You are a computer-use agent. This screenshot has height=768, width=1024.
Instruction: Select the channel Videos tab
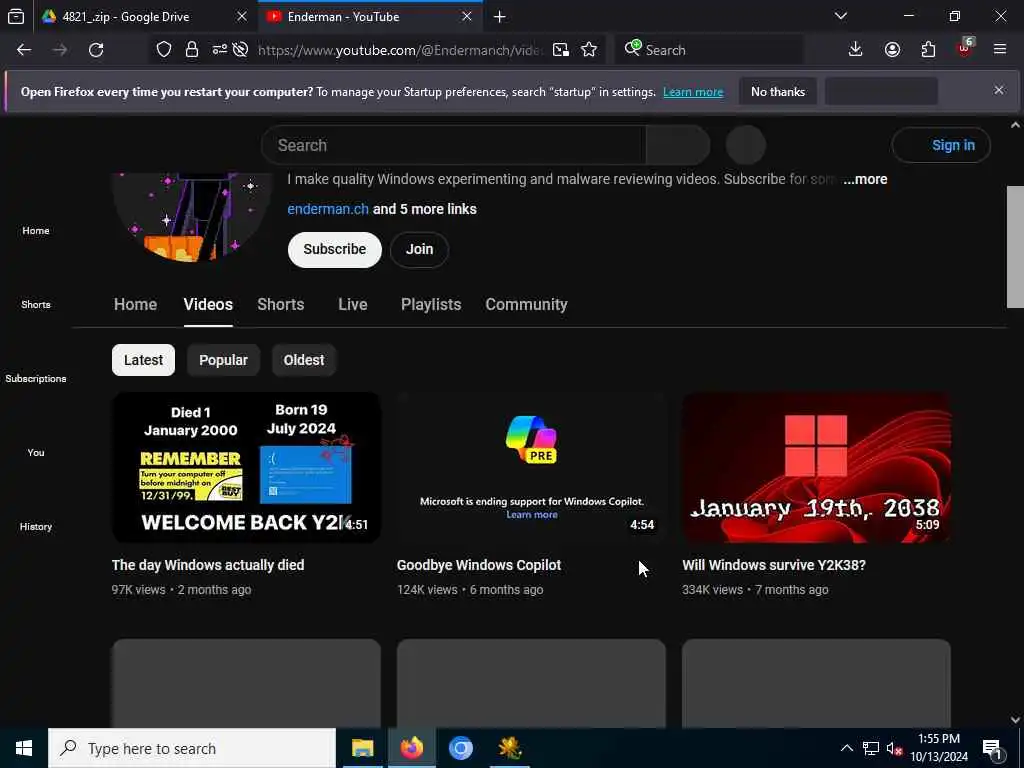[x=208, y=304]
